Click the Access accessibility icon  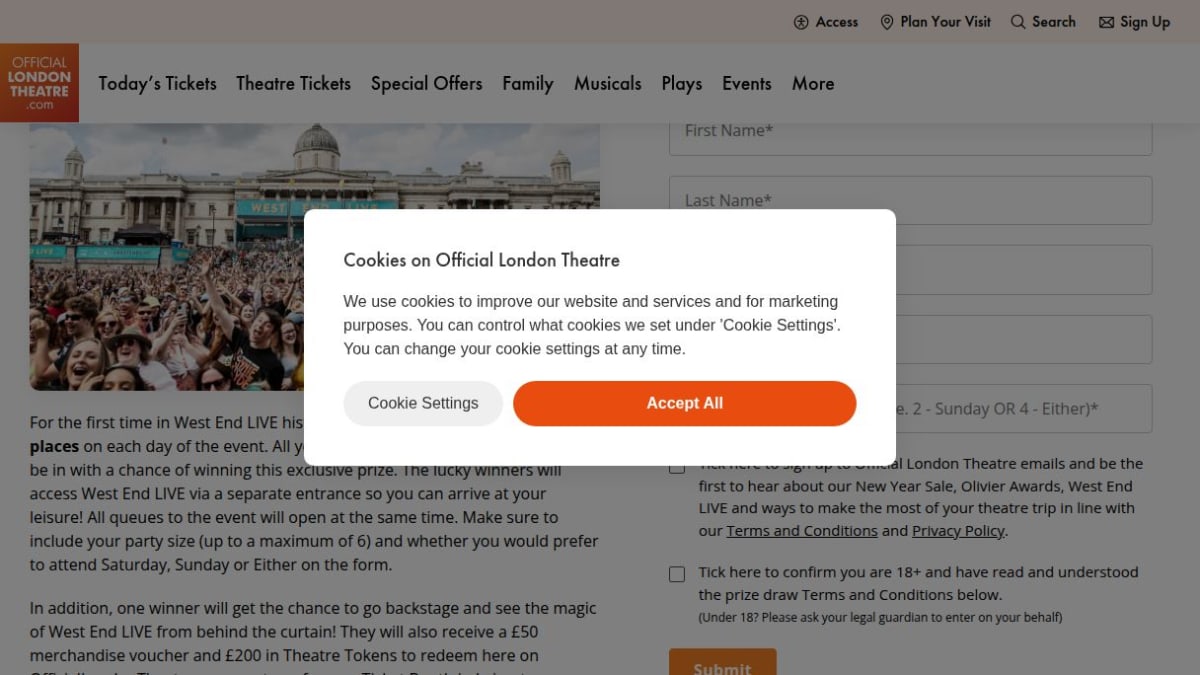801,22
